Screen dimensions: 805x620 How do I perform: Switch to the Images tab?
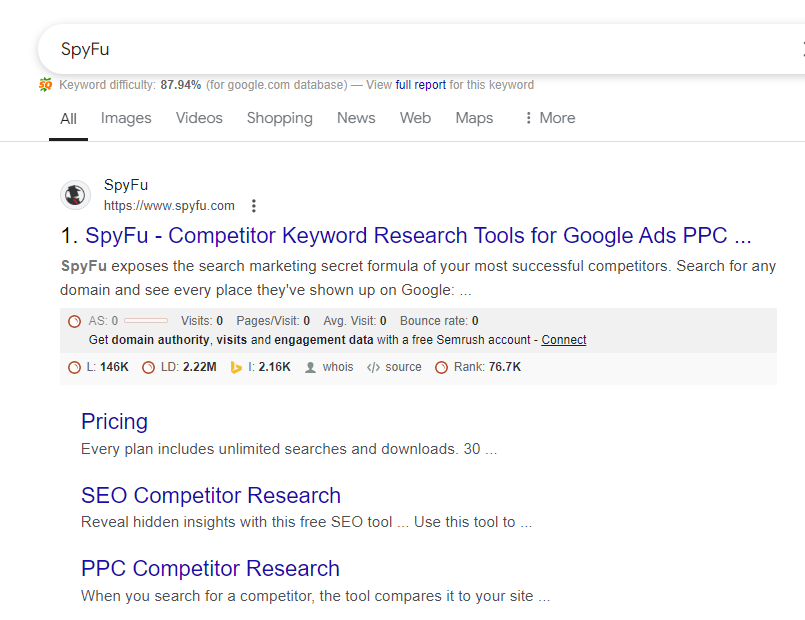tap(126, 118)
